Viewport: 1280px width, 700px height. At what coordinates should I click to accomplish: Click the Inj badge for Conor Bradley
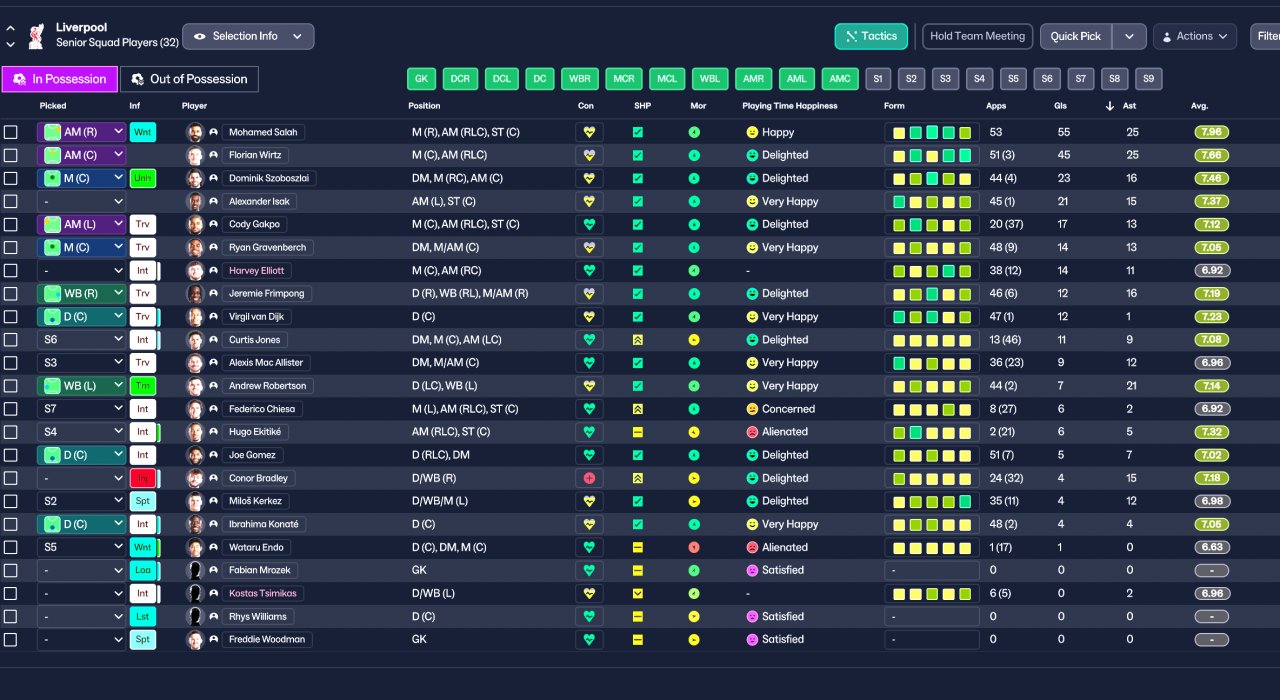click(143, 478)
